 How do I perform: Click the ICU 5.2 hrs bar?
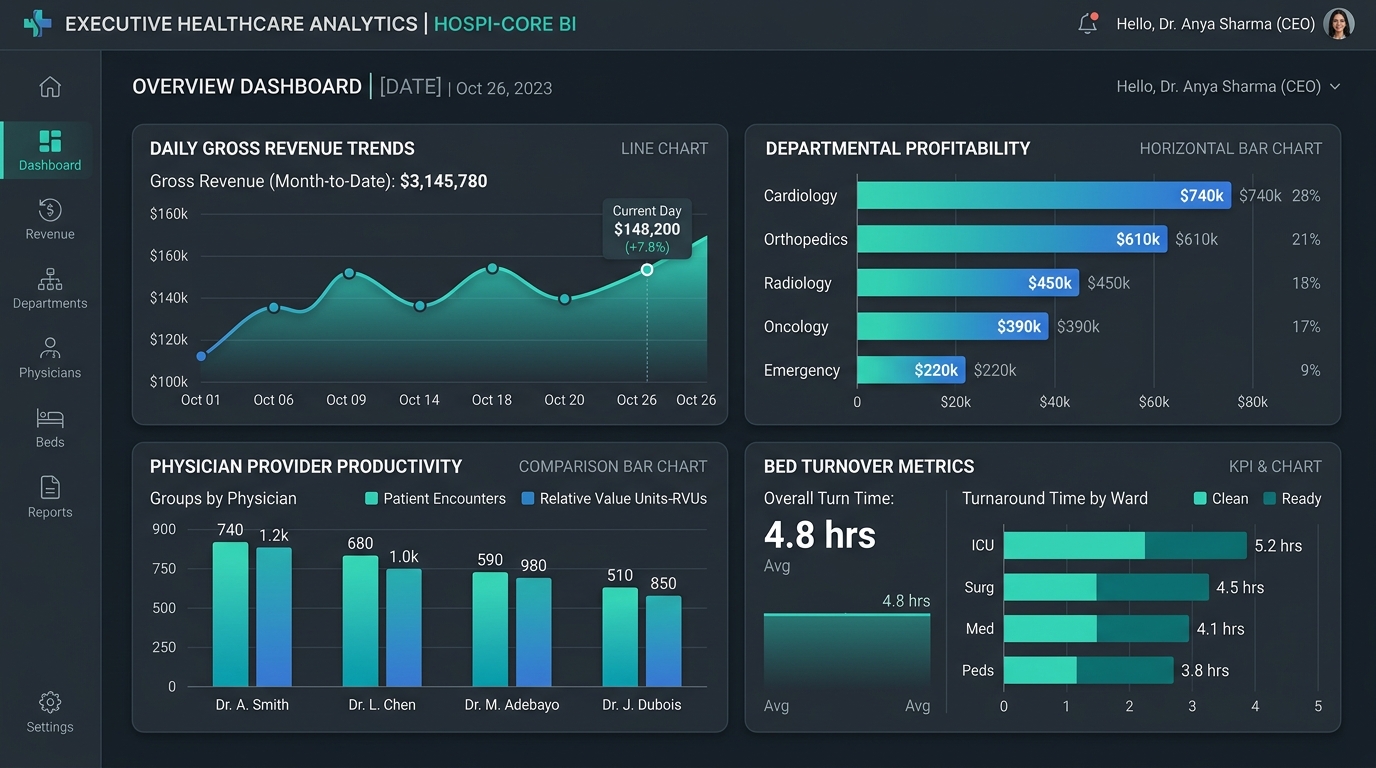click(x=1125, y=546)
